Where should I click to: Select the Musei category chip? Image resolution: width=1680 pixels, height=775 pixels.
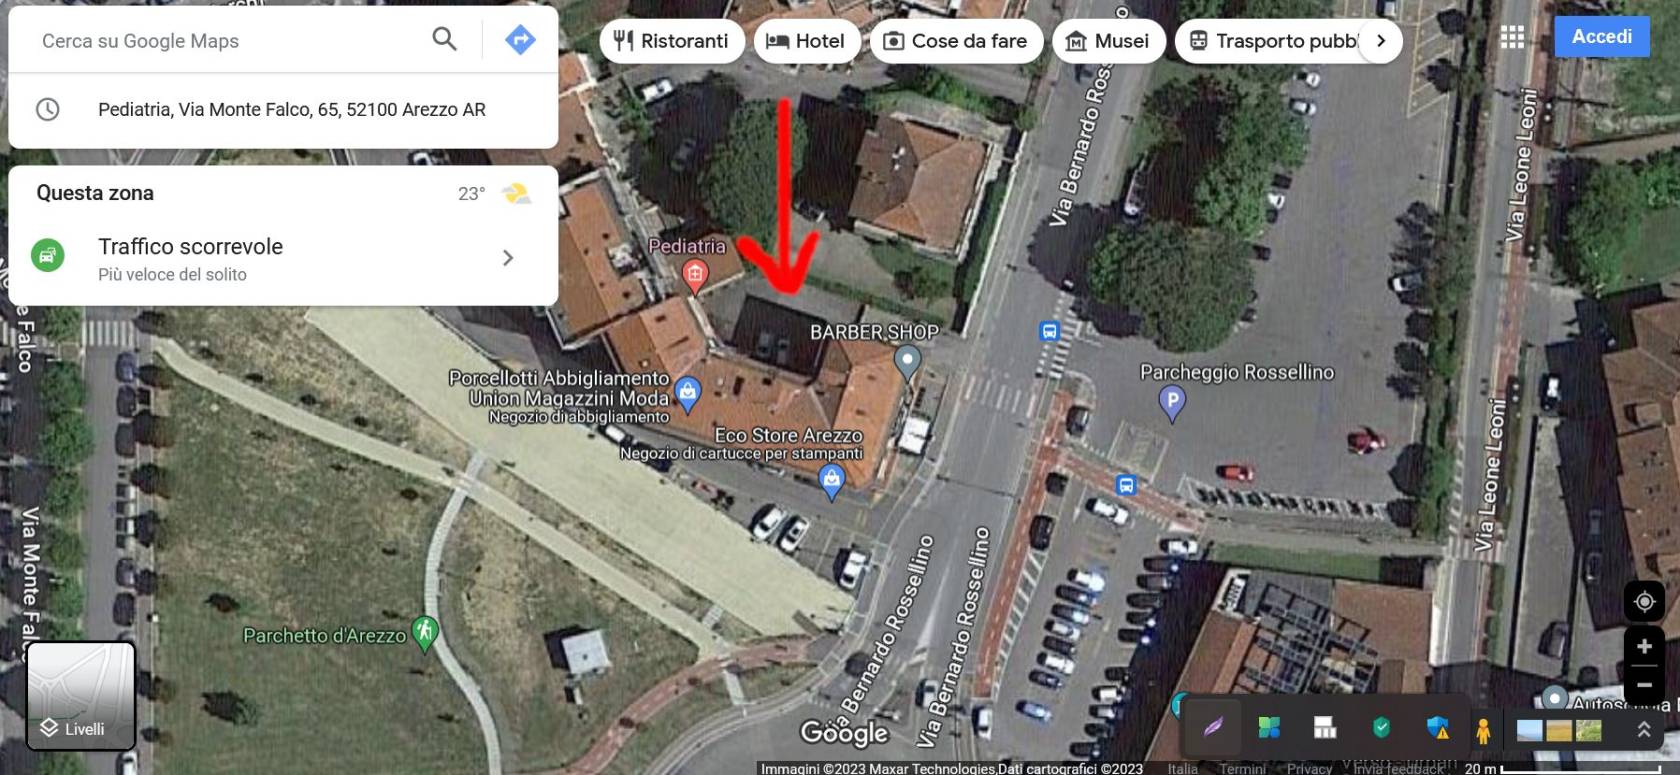[x=1108, y=41]
